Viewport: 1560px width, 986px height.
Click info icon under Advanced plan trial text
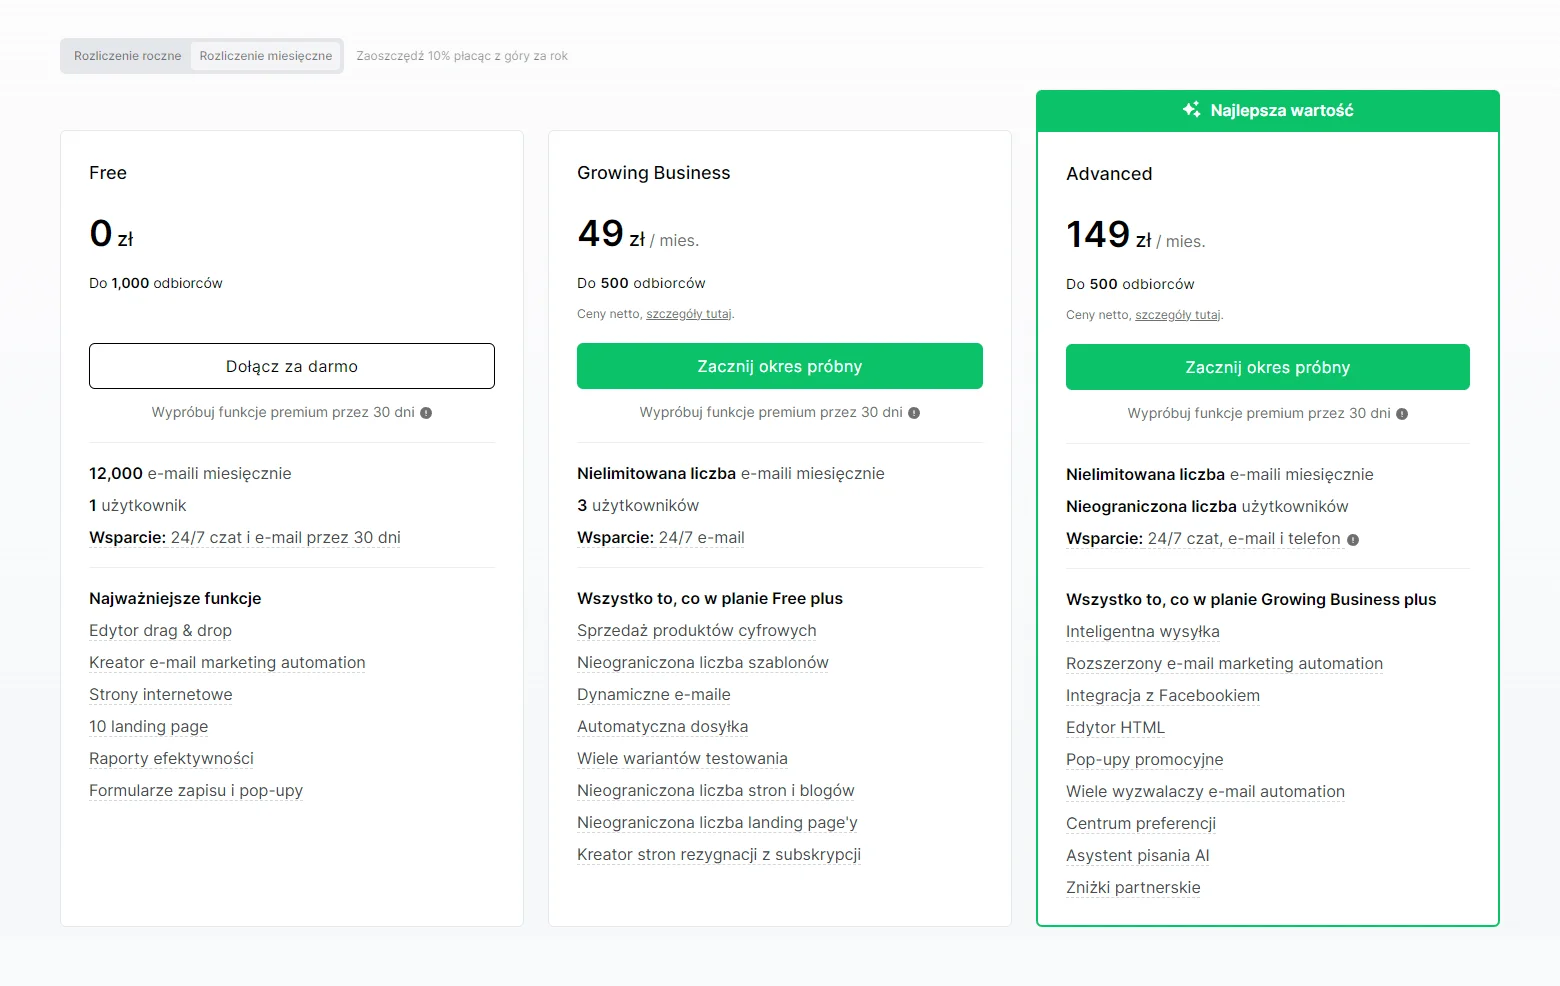pyautogui.click(x=1402, y=414)
